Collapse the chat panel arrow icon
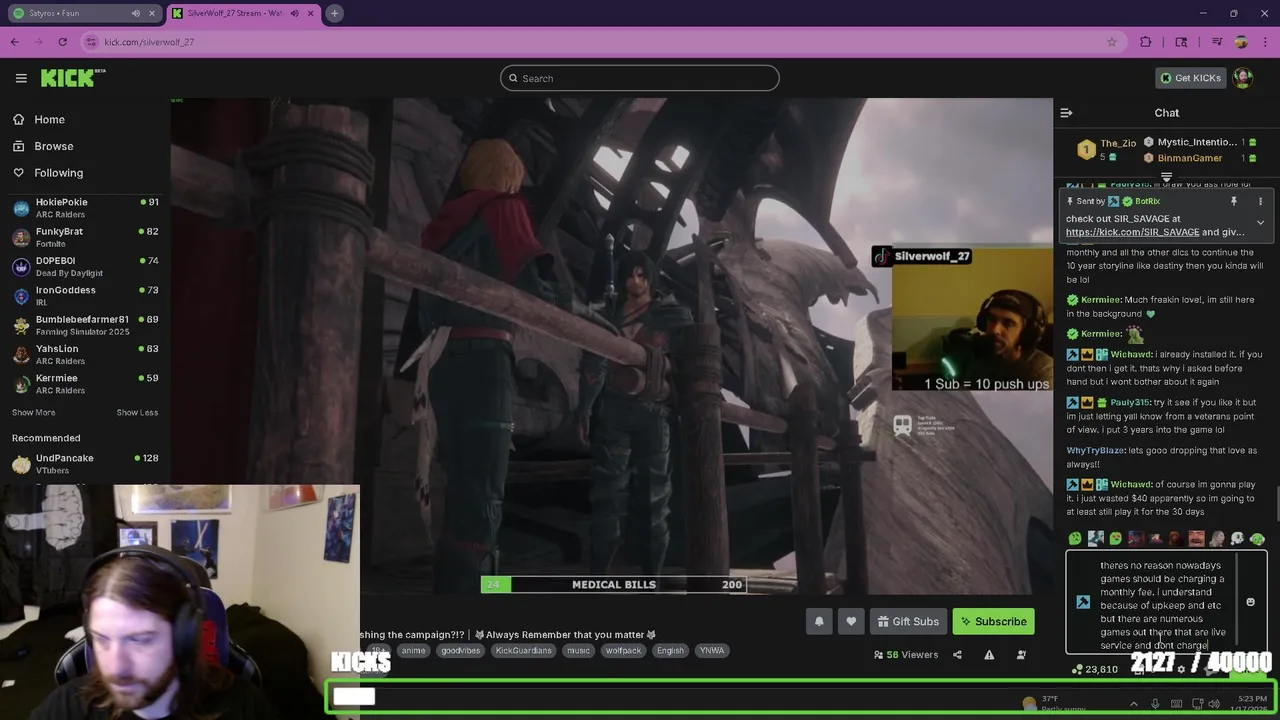 click(x=1066, y=113)
